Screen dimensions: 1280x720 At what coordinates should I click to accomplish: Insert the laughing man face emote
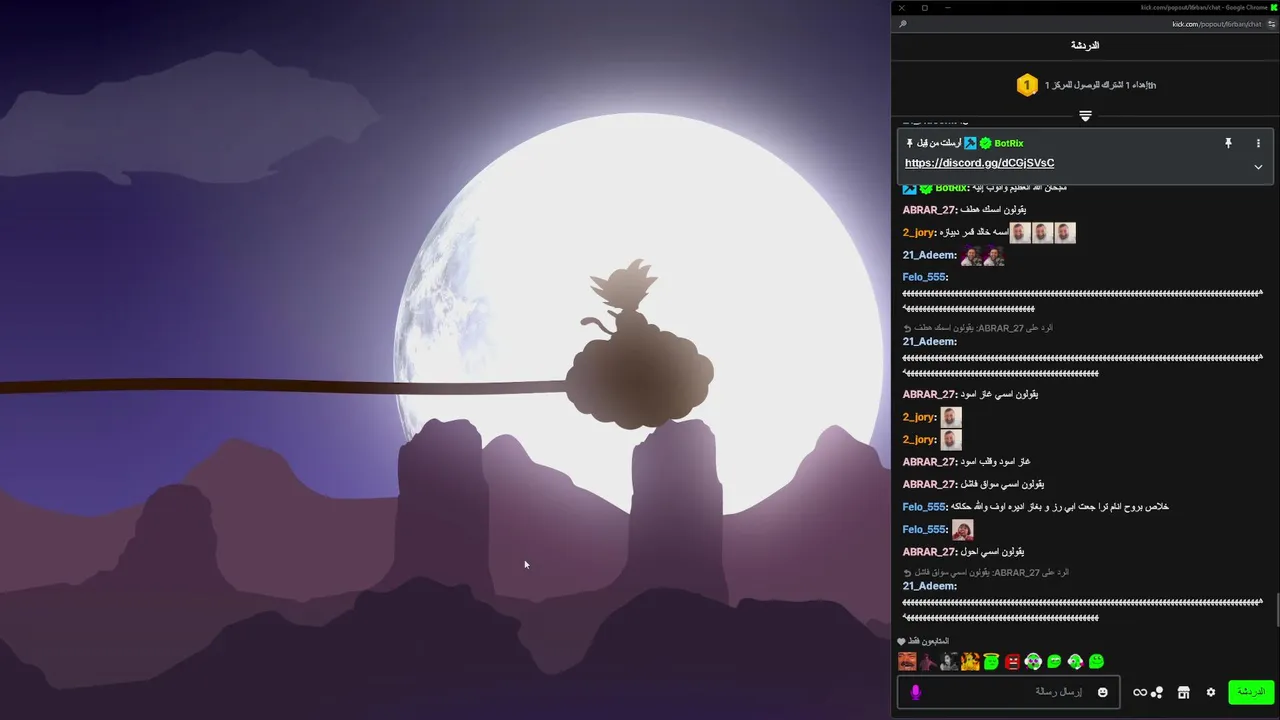point(907,661)
